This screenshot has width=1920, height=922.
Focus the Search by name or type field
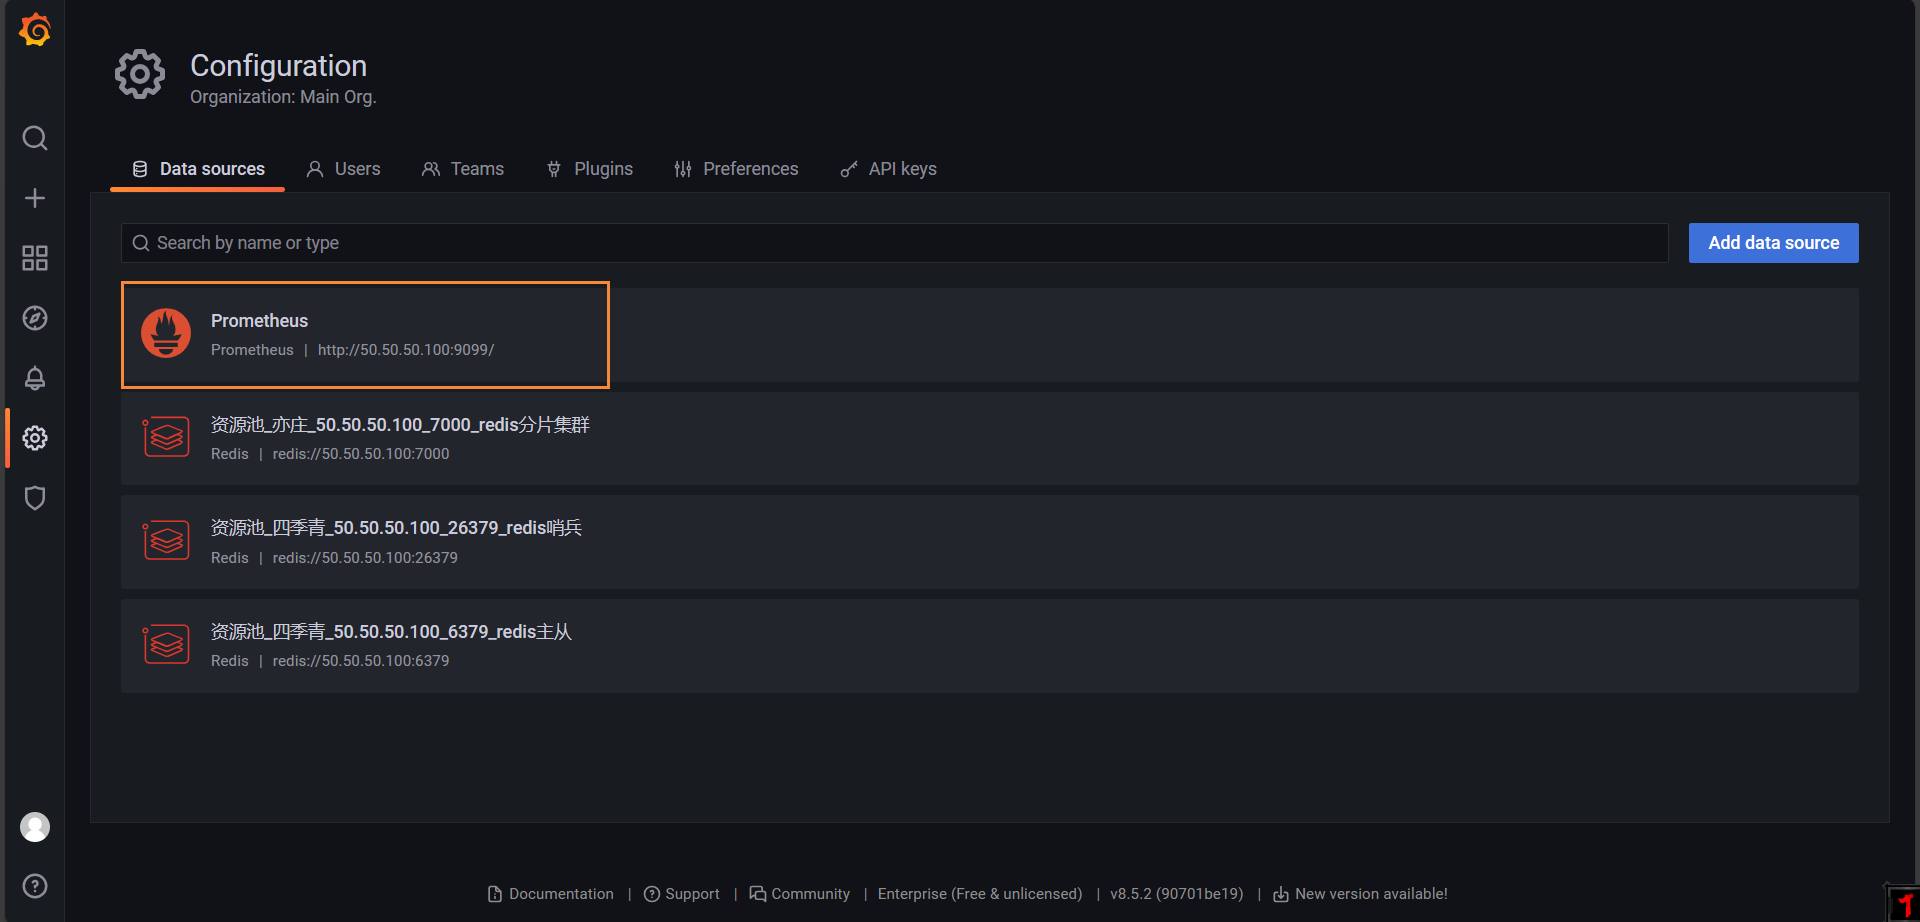click(x=894, y=243)
